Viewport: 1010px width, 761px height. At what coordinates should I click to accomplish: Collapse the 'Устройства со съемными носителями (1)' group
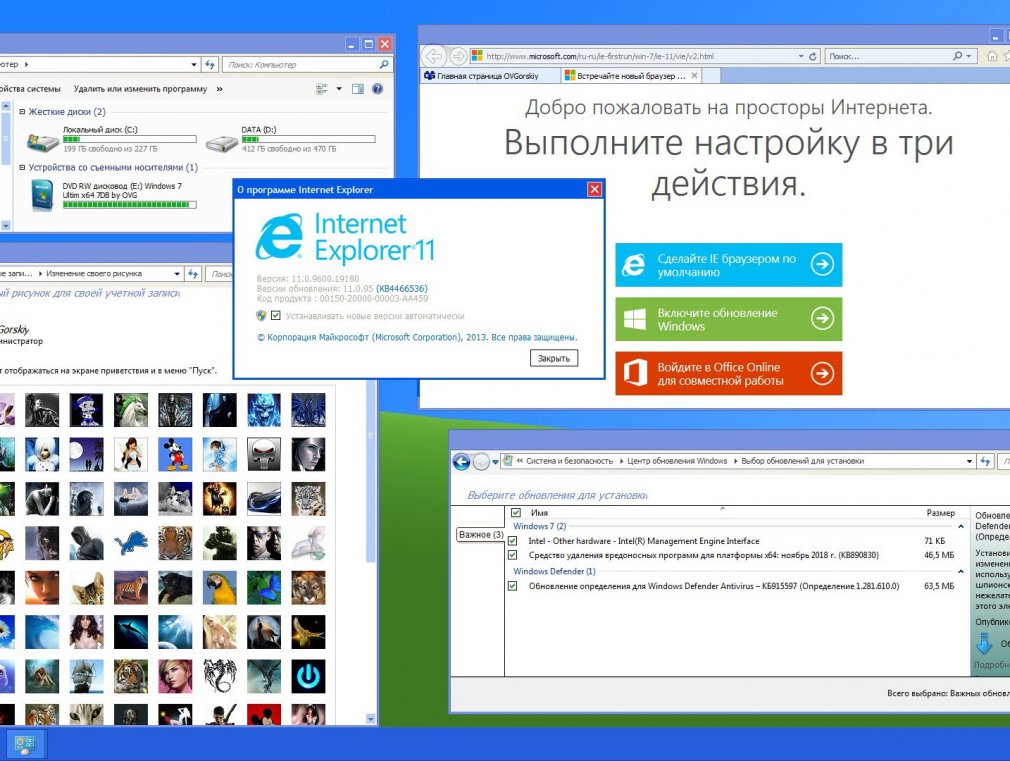(x=22, y=168)
